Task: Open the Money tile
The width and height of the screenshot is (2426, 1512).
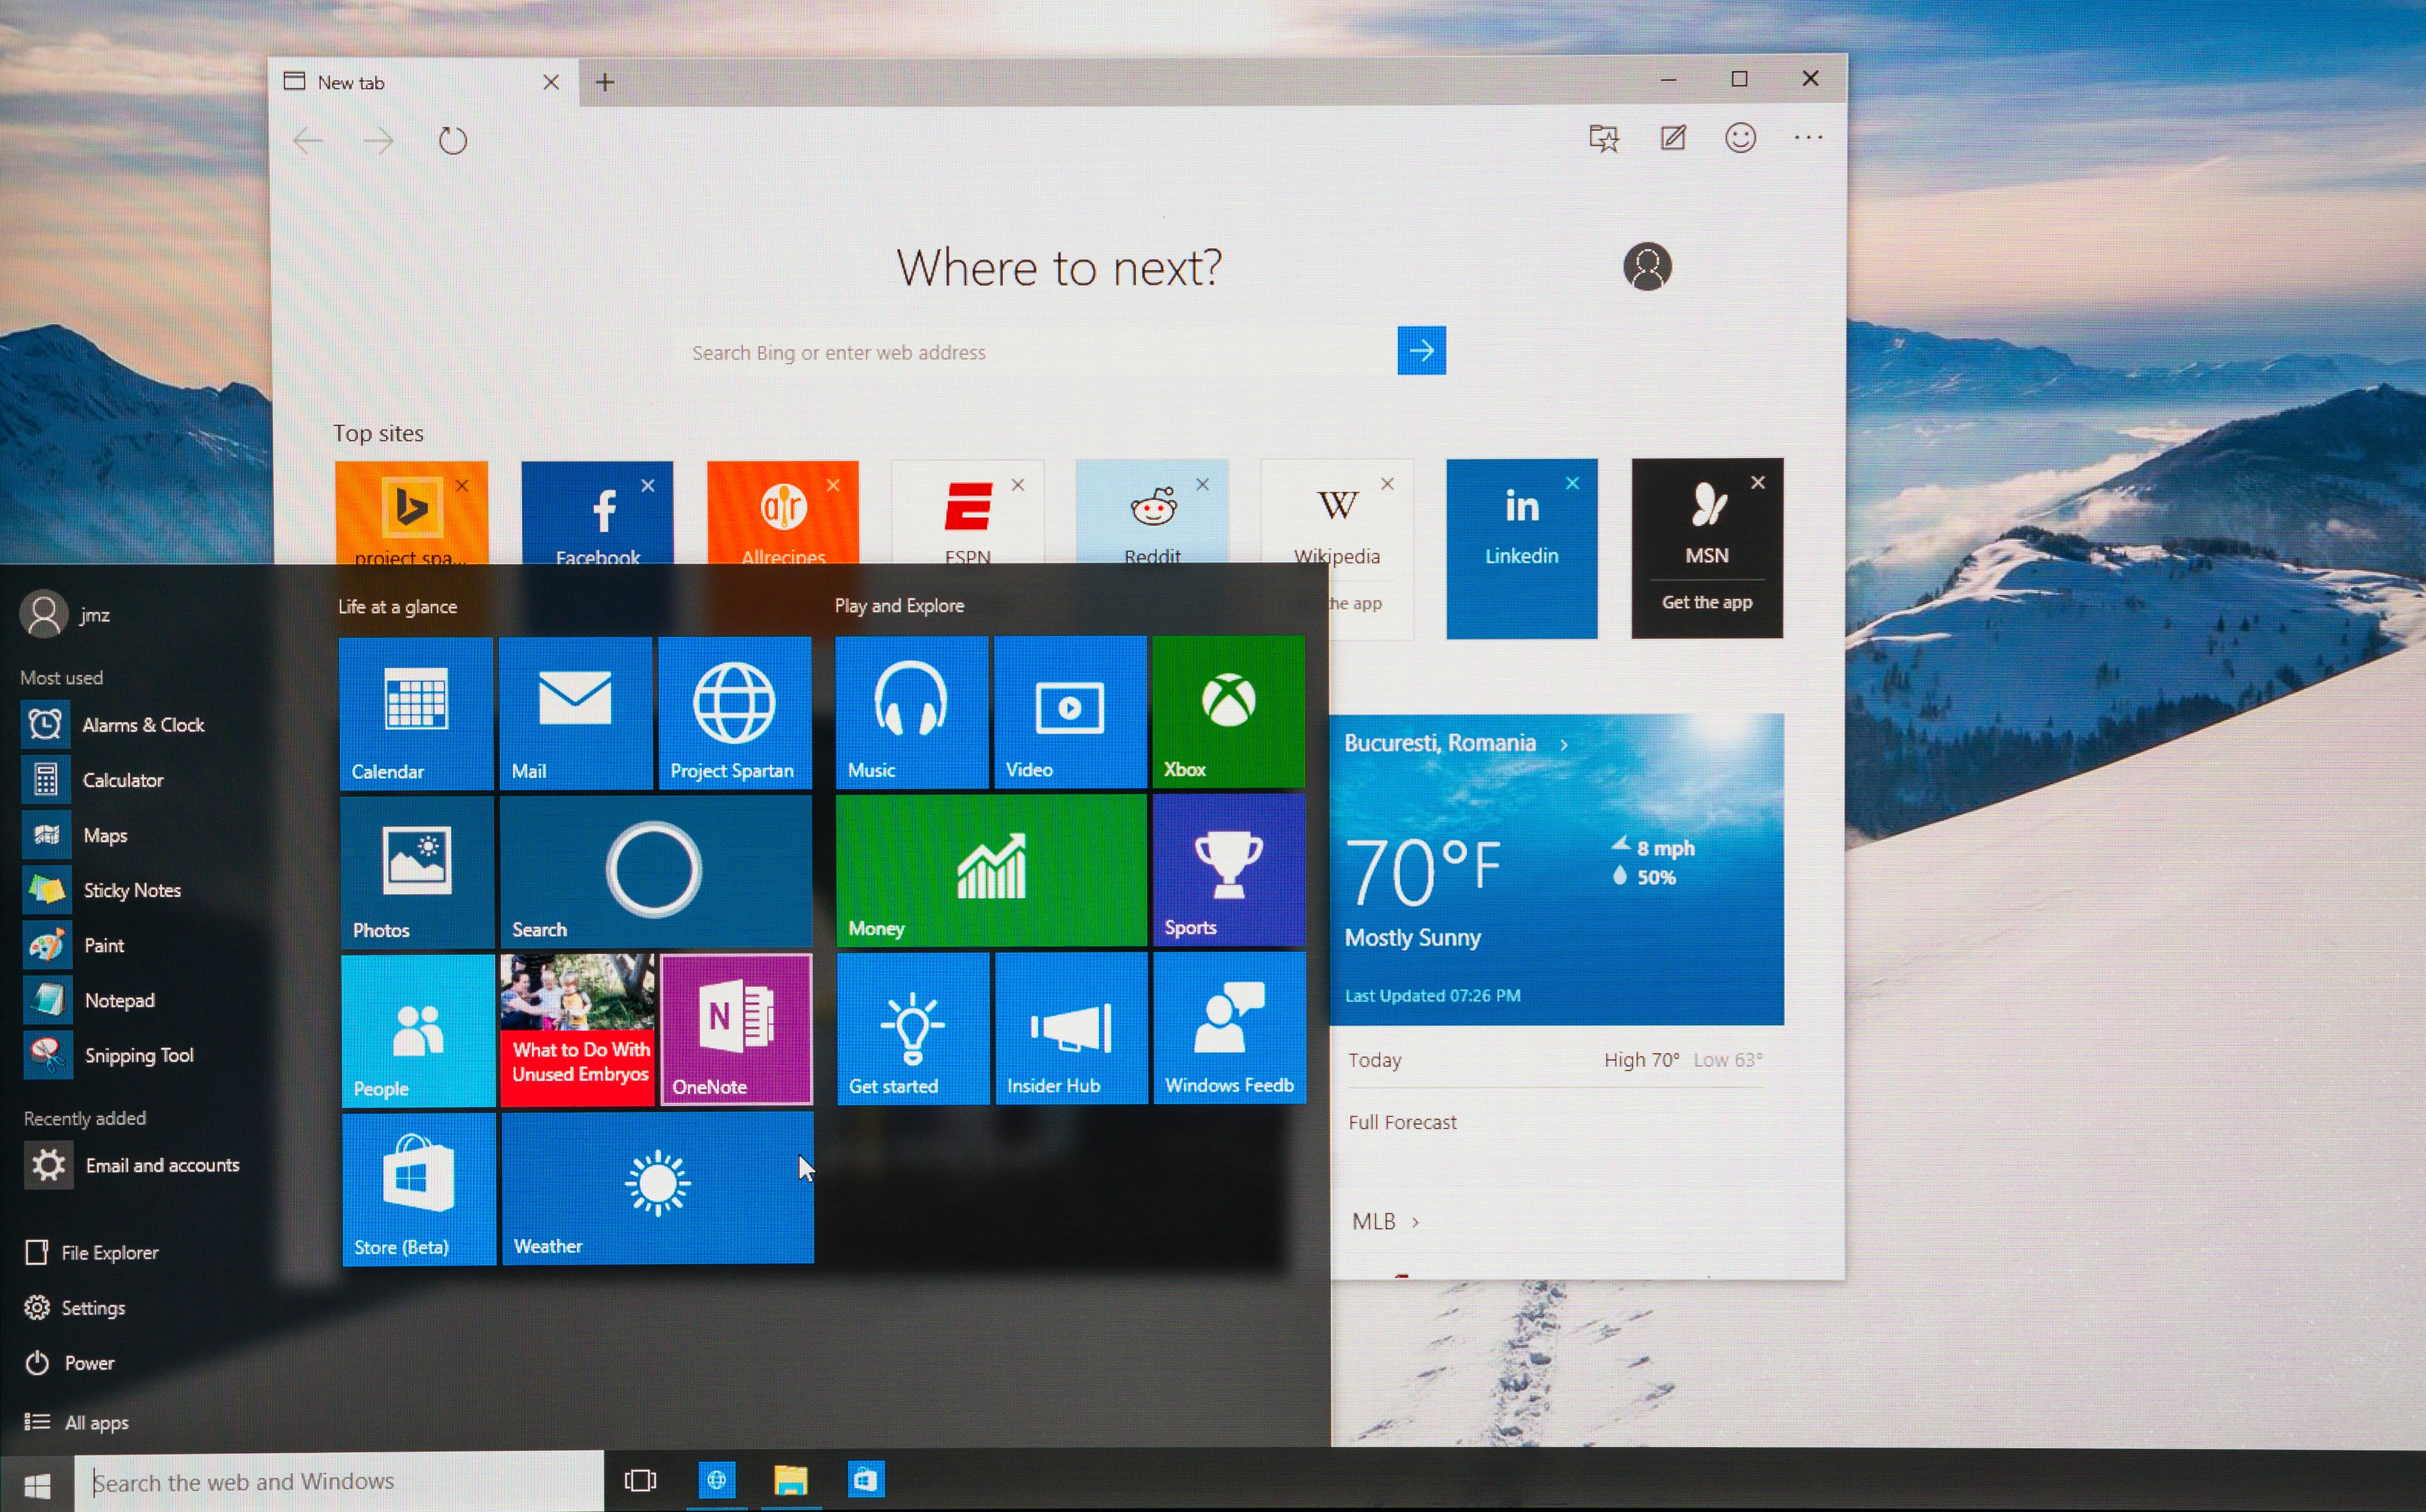Action: point(990,870)
